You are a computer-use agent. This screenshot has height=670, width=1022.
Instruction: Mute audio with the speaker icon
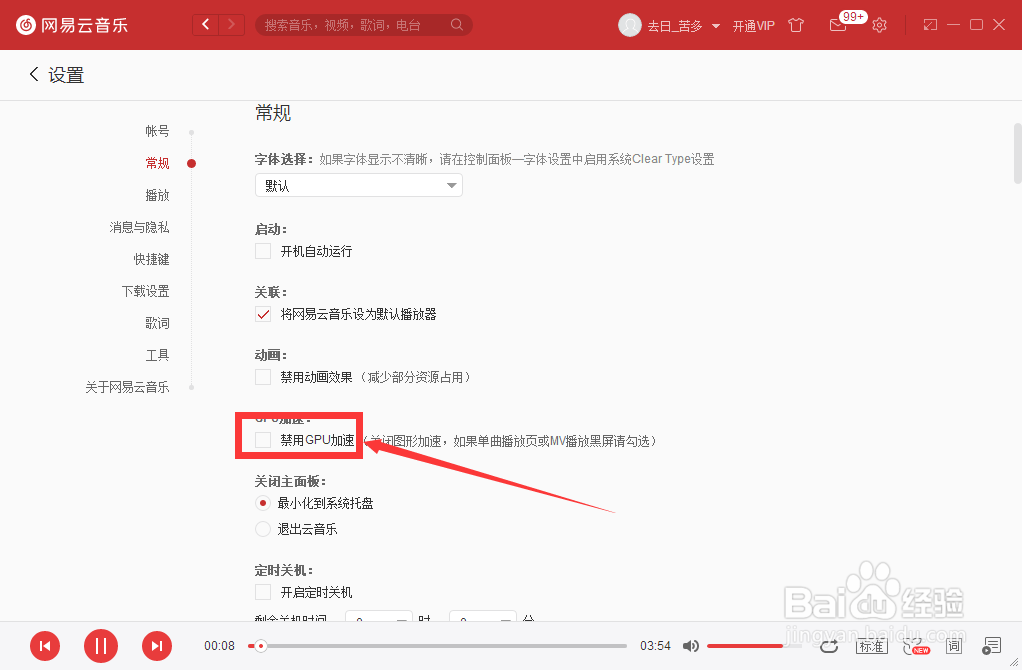(690, 646)
